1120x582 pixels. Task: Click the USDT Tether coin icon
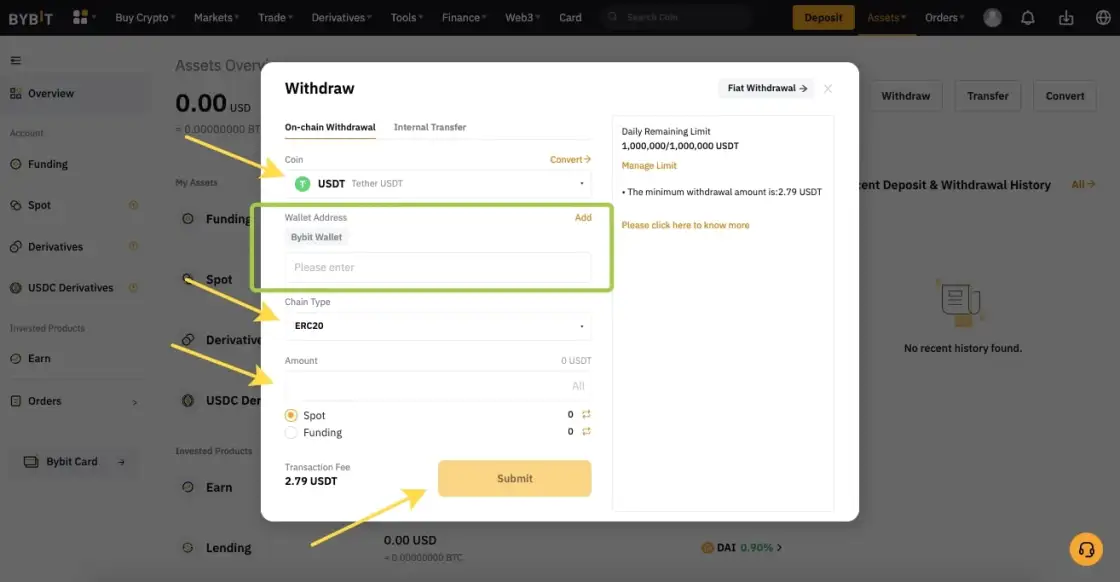pyautogui.click(x=303, y=184)
